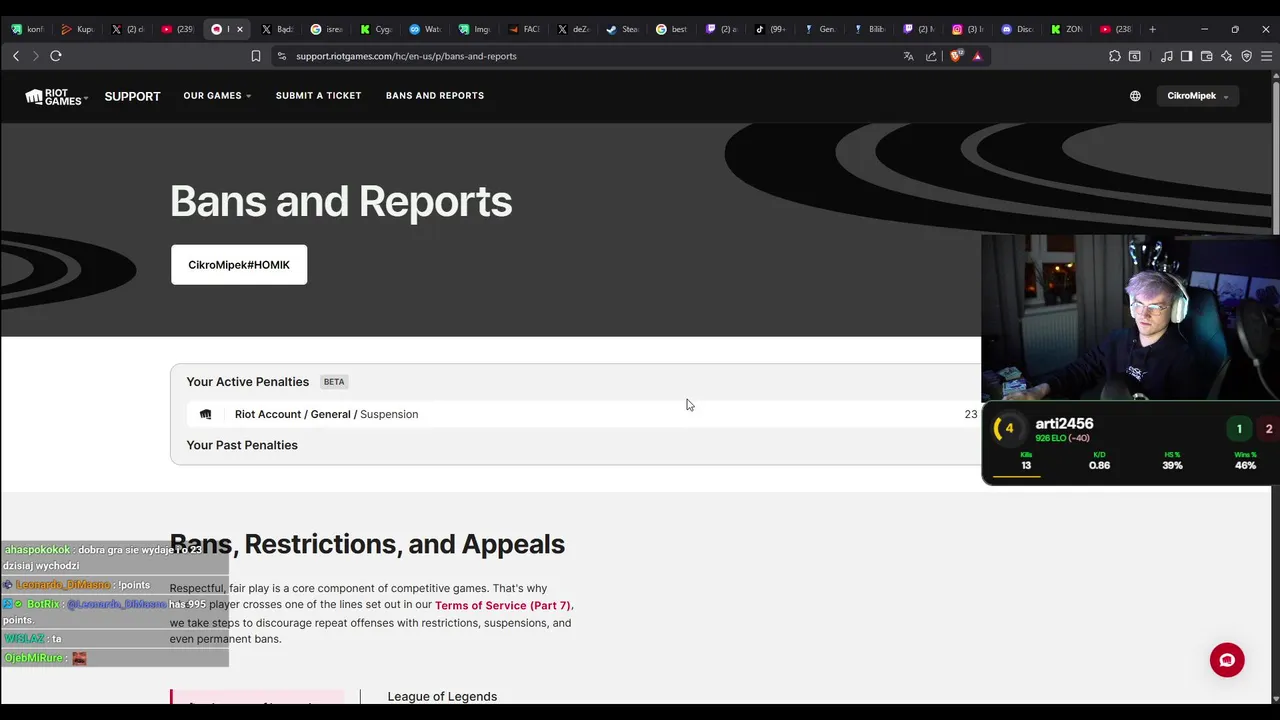Open the page translate icon
This screenshot has height=720, width=1280.
908,56
